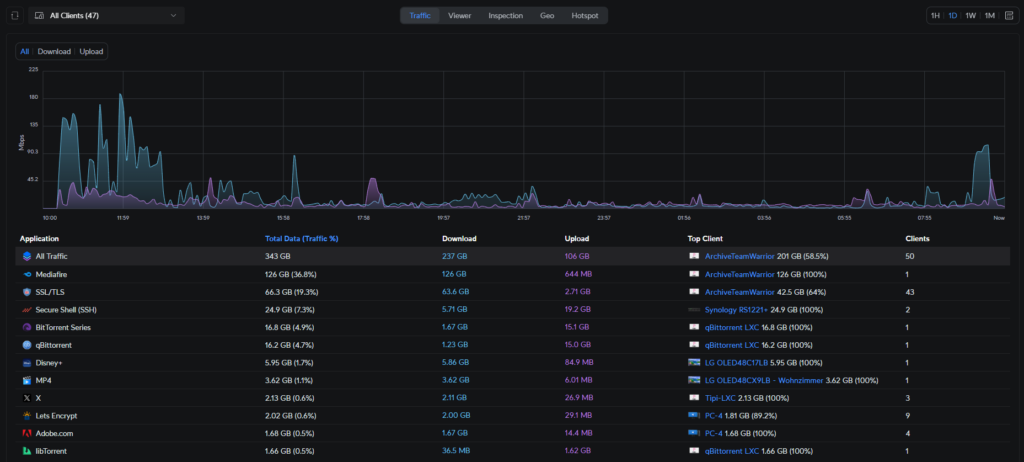Viewport: 1024px width, 462px height.
Task: Sort by the Top Client column header
Action: tap(705, 239)
